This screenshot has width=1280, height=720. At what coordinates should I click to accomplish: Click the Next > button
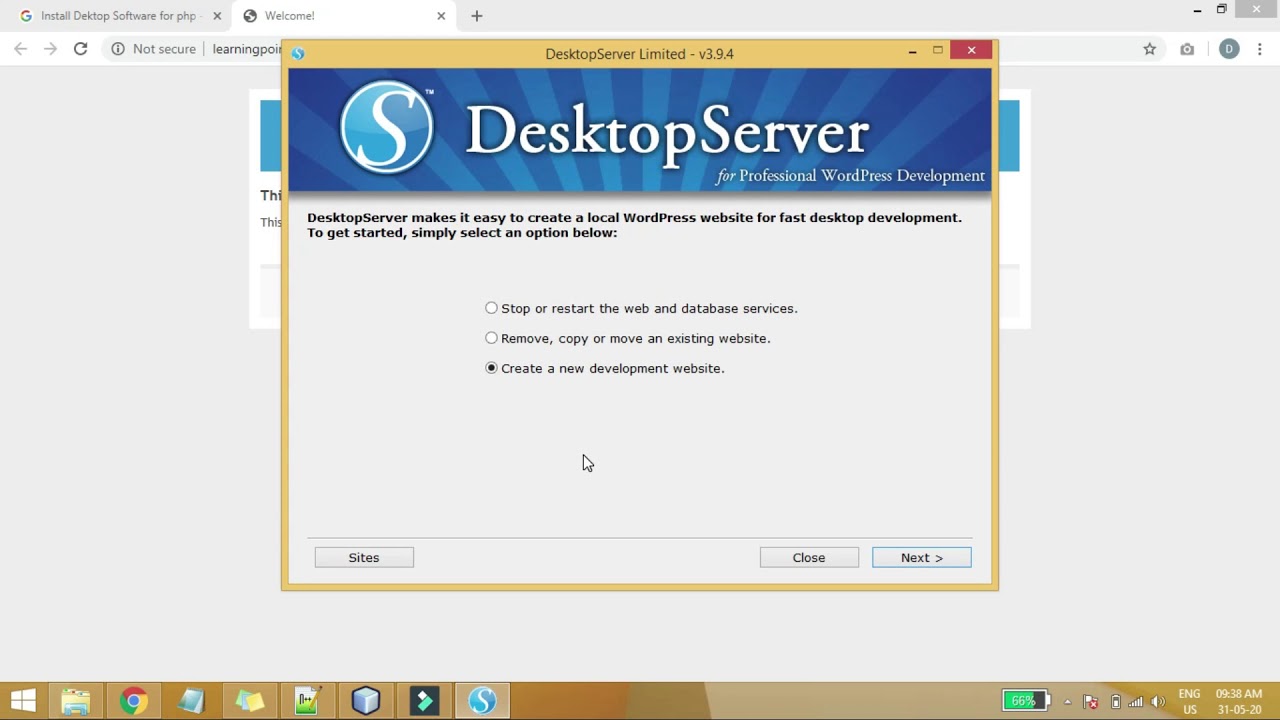pyautogui.click(x=921, y=557)
